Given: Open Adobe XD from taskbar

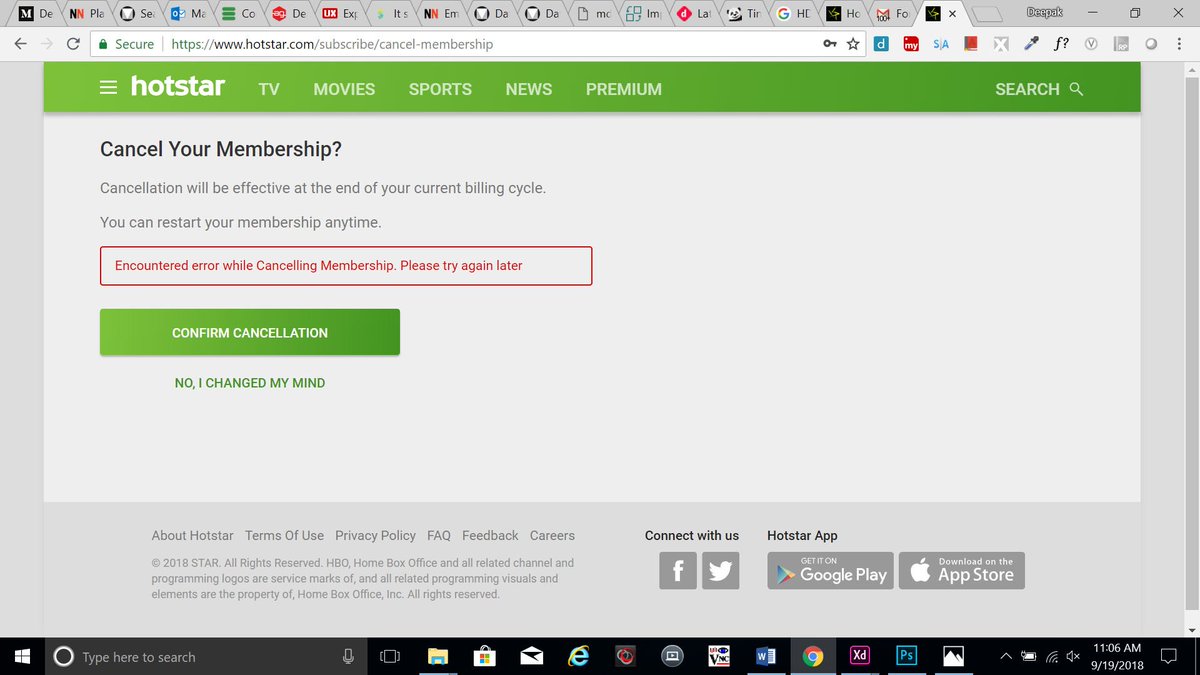Looking at the screenshot, I should coord(859,656).
